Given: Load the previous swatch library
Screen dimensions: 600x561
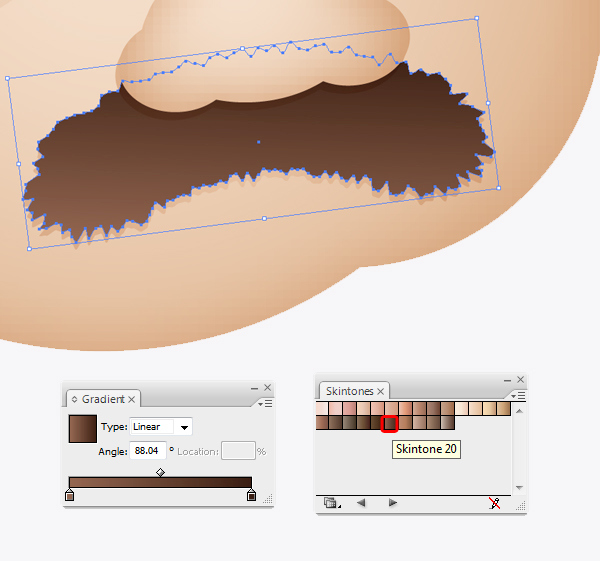Looking at the screenshot, I should tap(360, 502).
